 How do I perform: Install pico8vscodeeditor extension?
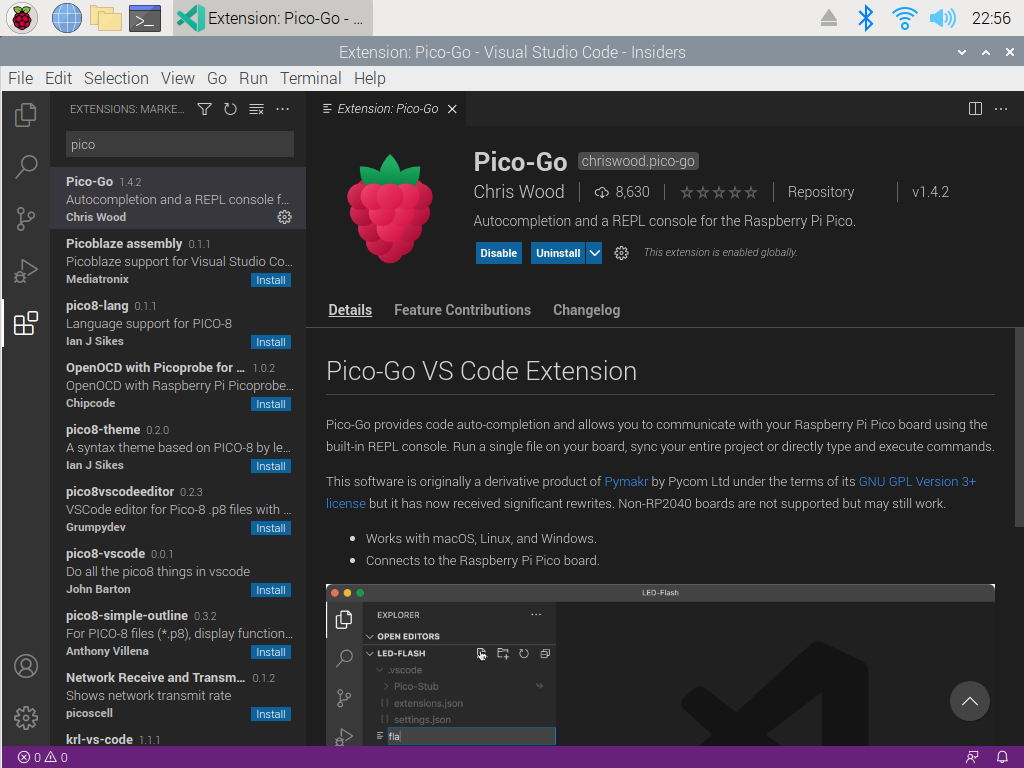click(270, 528)
